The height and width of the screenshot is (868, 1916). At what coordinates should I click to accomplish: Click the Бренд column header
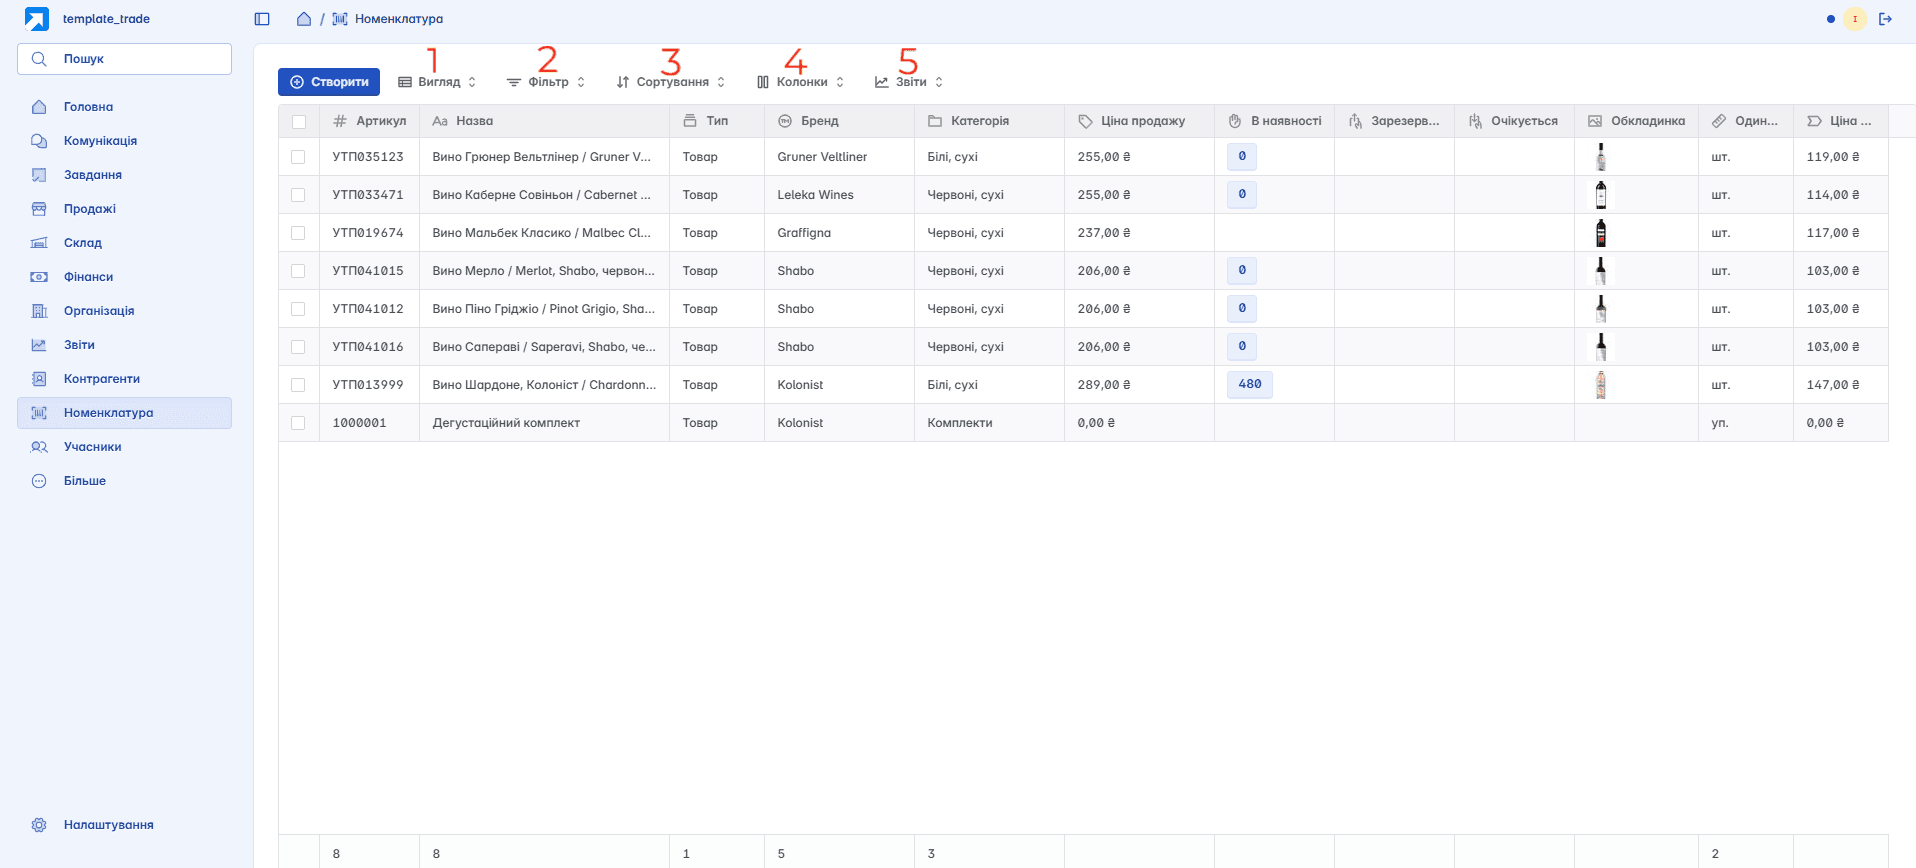839,121
